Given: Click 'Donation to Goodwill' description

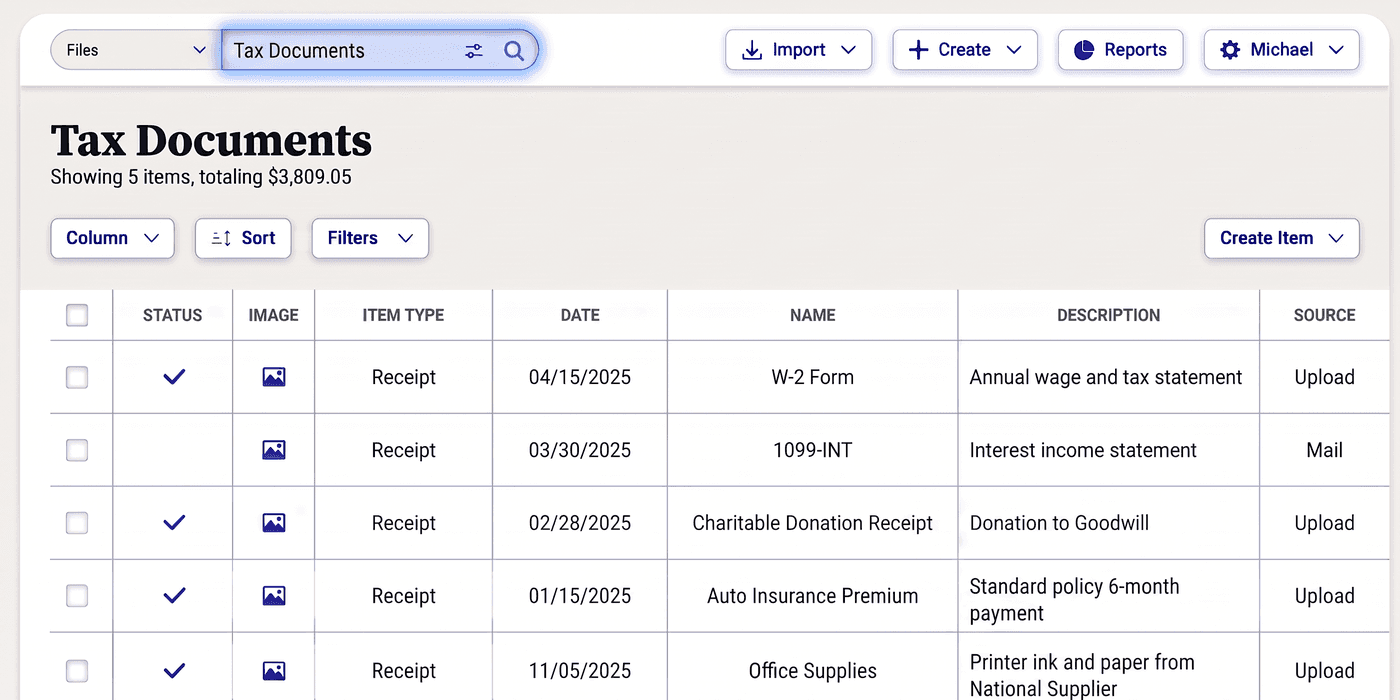Looking at the screenshot, I should [x=1059, y=523].
